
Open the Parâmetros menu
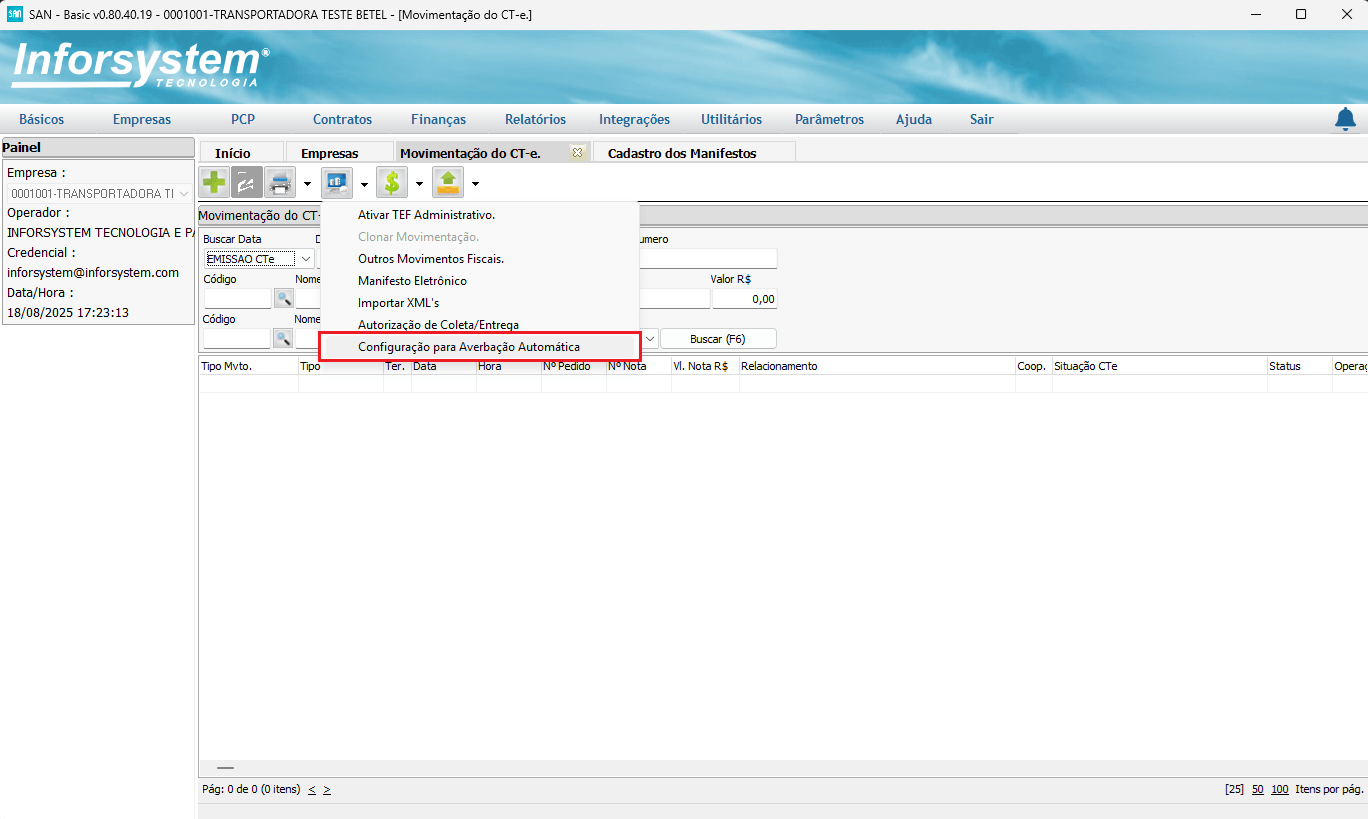tap(829, 119)
